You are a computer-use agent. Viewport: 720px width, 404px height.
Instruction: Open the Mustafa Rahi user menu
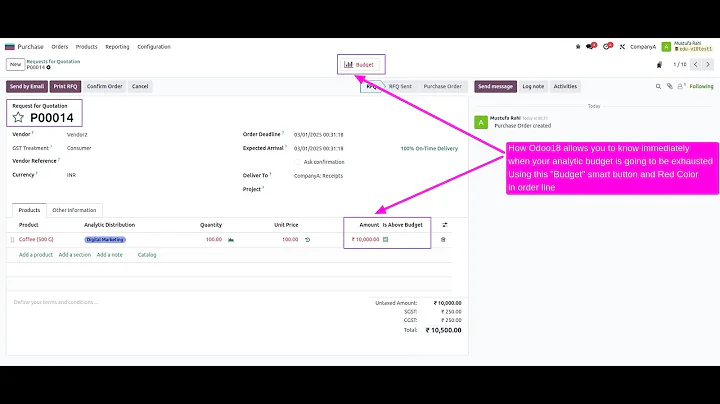point(693,46)
